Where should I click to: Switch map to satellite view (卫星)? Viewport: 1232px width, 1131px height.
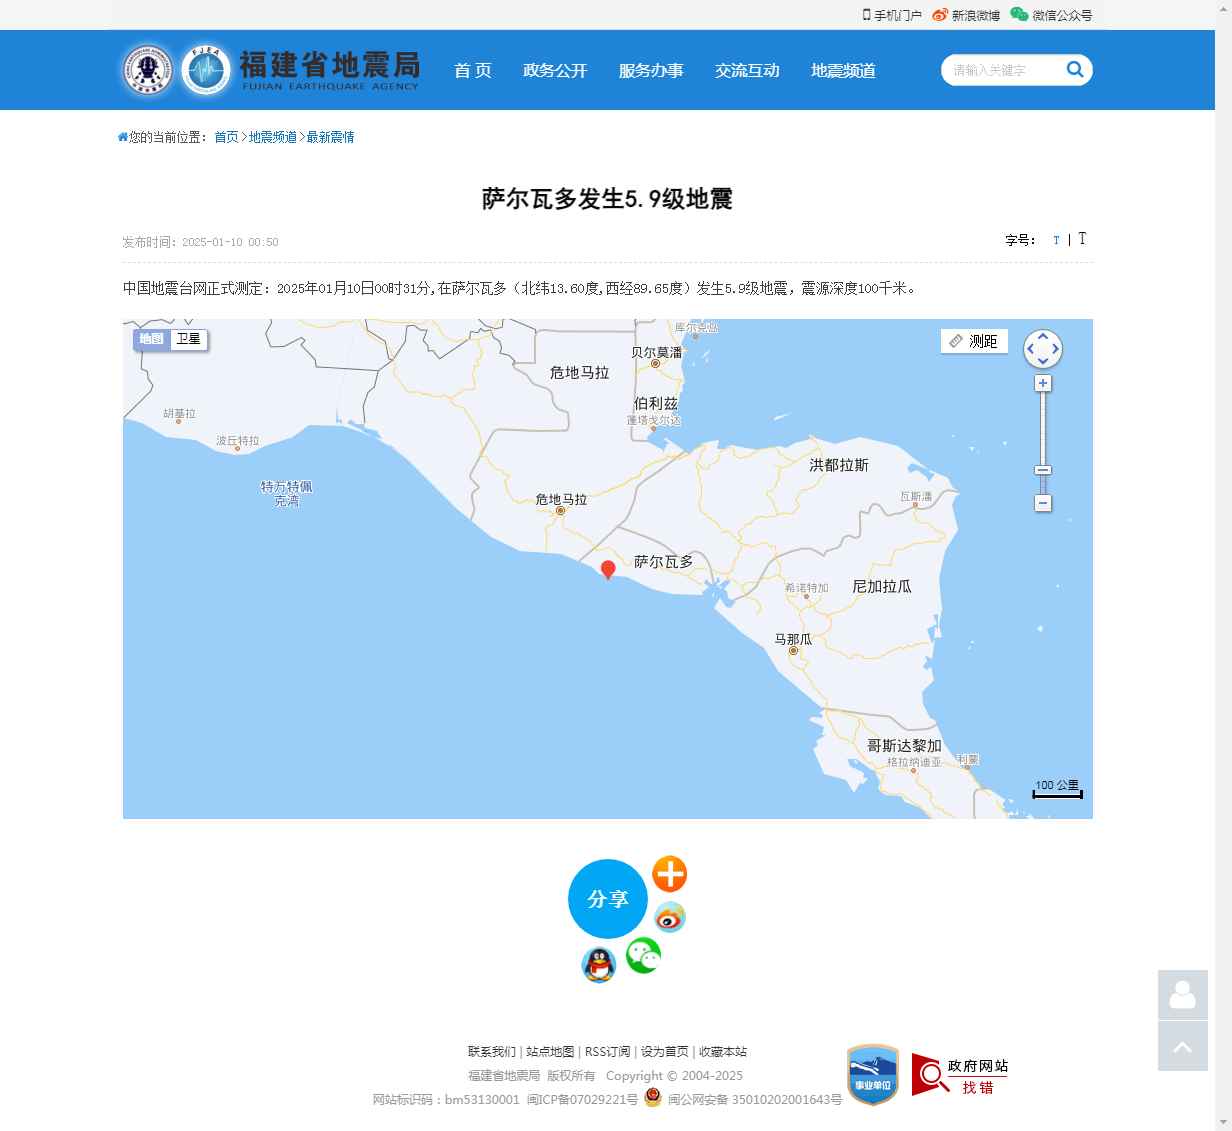pyautogui.click(x=189, y=339)
